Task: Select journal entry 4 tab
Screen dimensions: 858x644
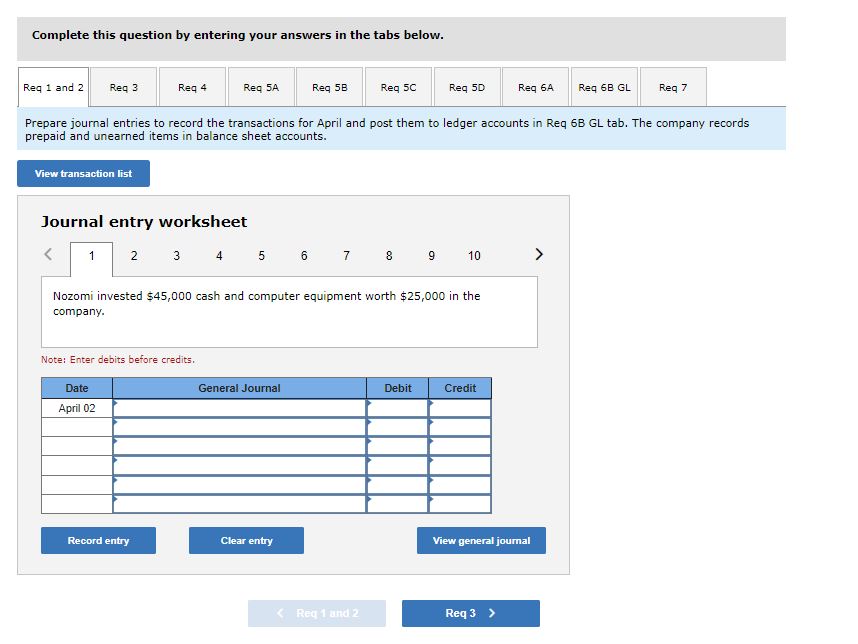Action: coord(219,256)
